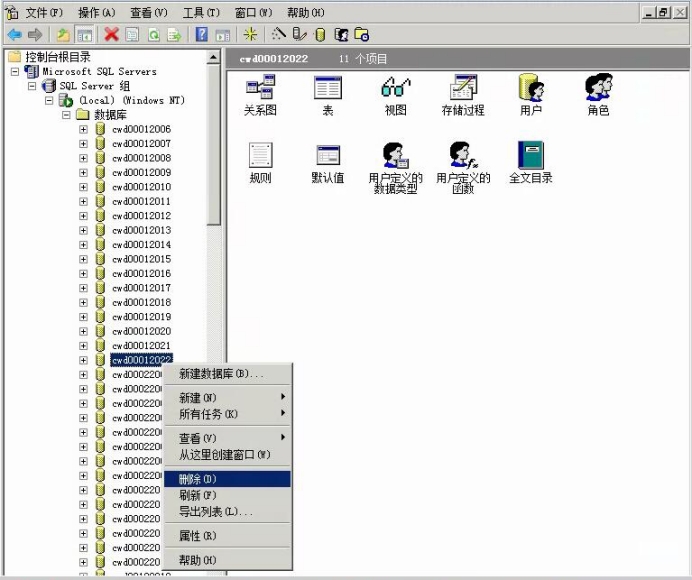Click the red X delete toolbar button
Viewport: 692px width, 580px height.
[111, 34]
